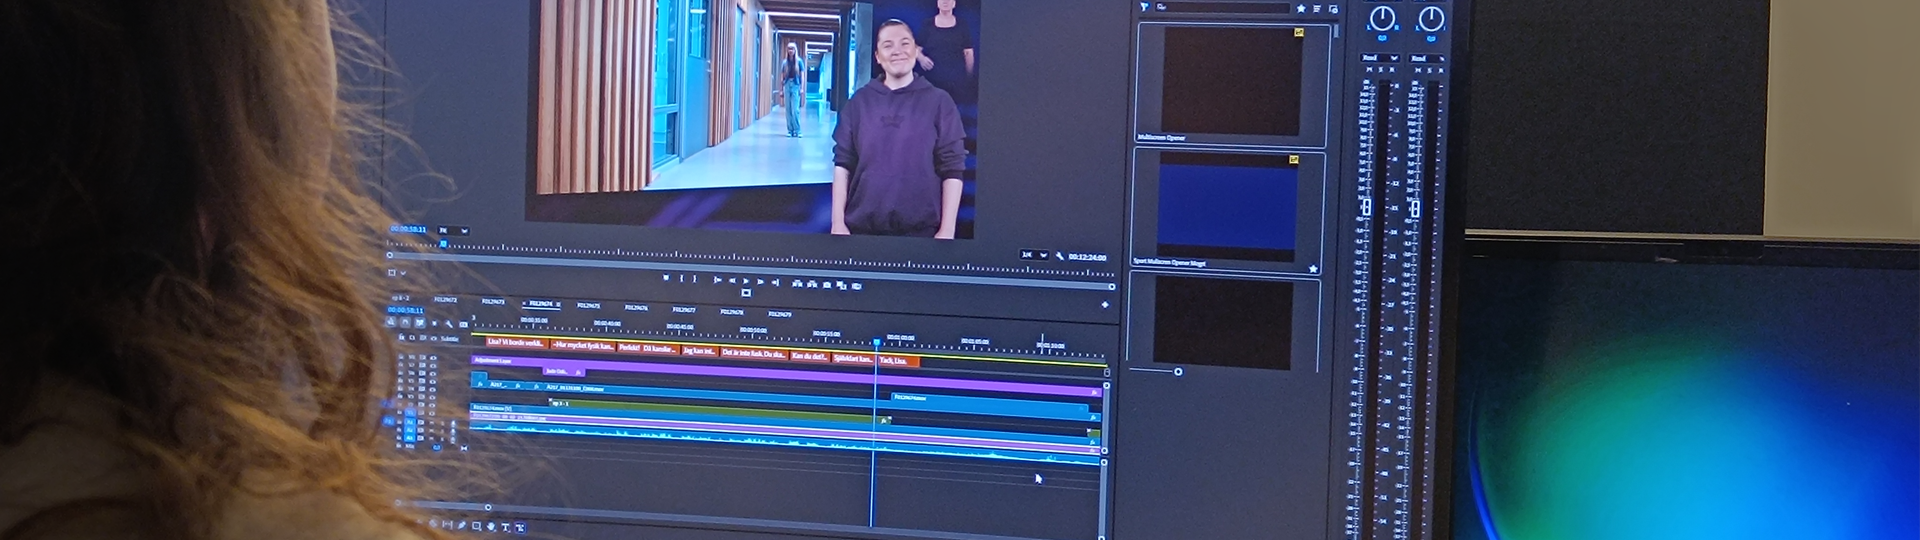Viewport: 1920px width, 540px height.
Task: Click the Step Forward one frame button
Action: tap(761, 282)
